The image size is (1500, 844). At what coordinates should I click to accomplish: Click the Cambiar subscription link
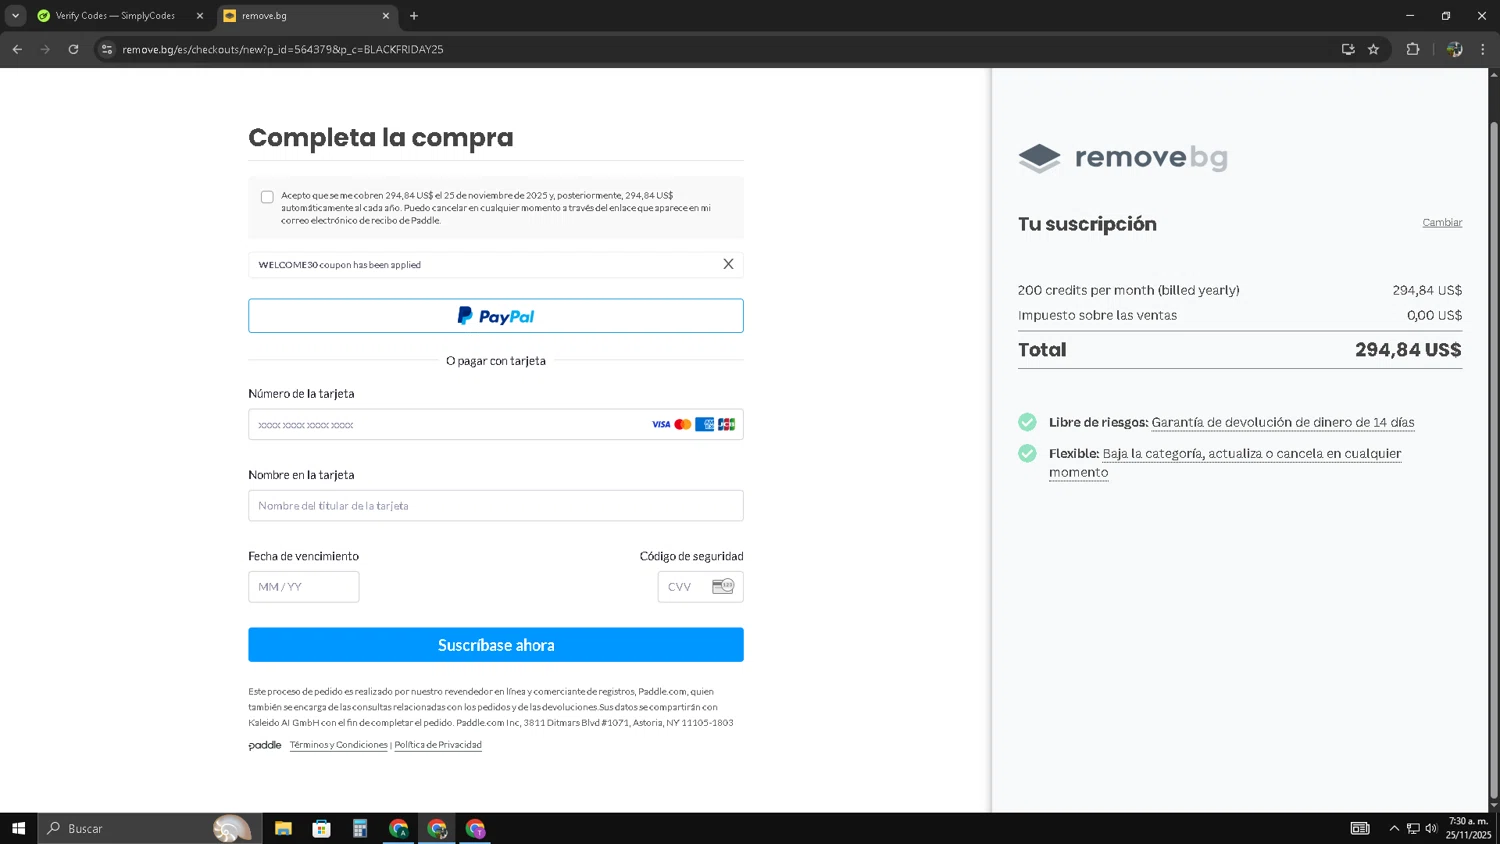coord(1442,222)
